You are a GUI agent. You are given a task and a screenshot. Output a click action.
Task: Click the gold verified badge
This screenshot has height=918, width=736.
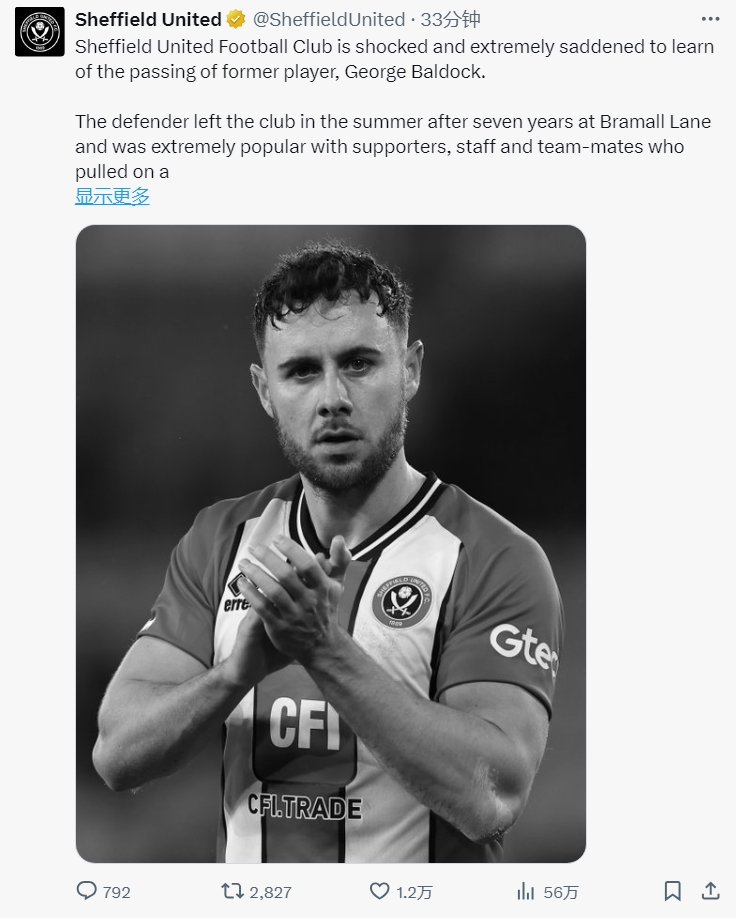[236, 19]
